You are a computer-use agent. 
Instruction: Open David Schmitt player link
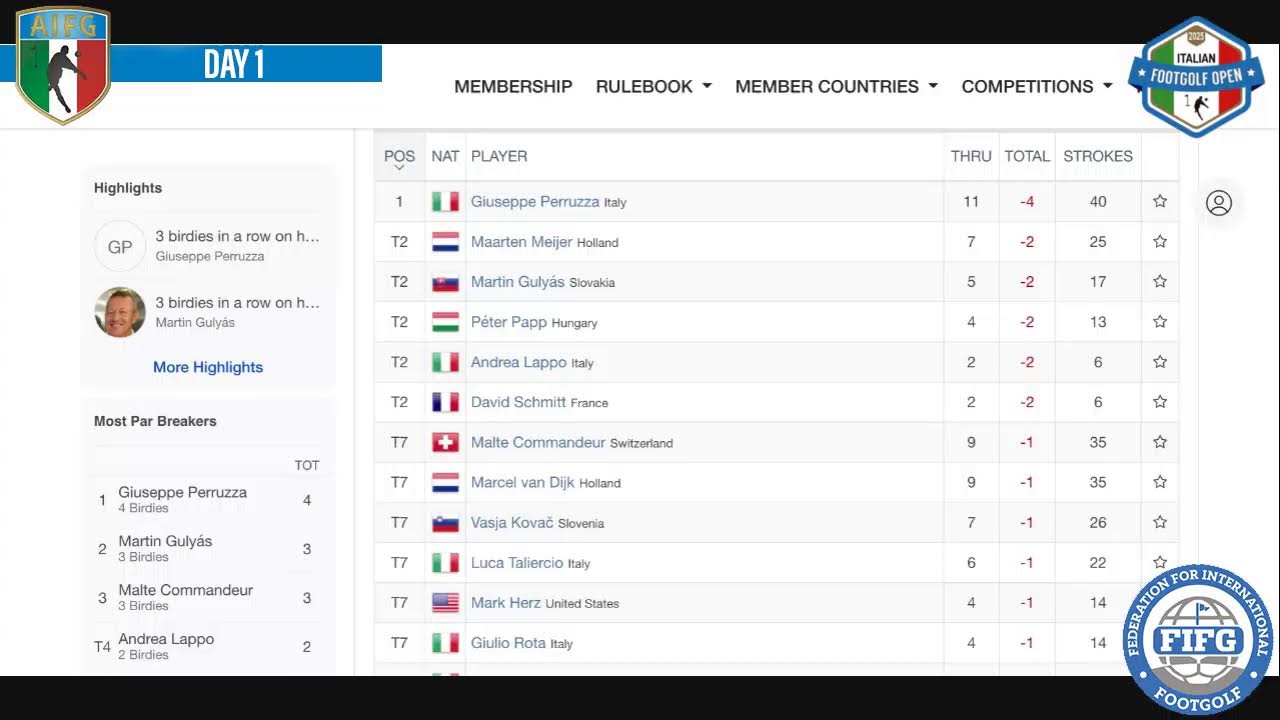(x=518, y=402)
